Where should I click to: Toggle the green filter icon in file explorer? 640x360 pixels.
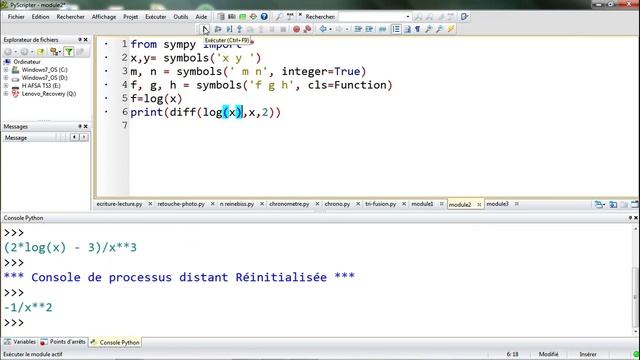coord(69,52)
